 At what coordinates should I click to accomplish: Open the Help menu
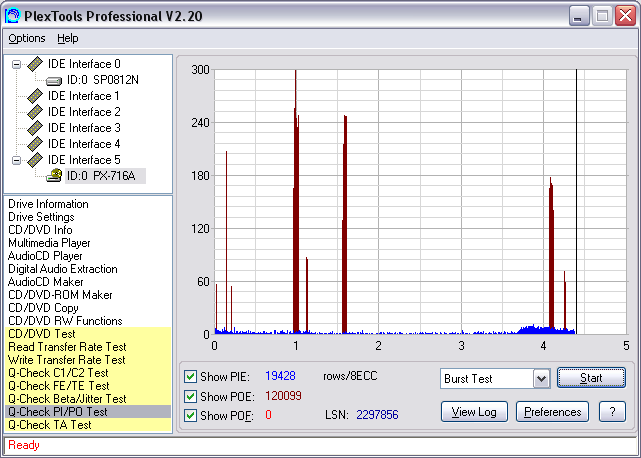(67, 38)
